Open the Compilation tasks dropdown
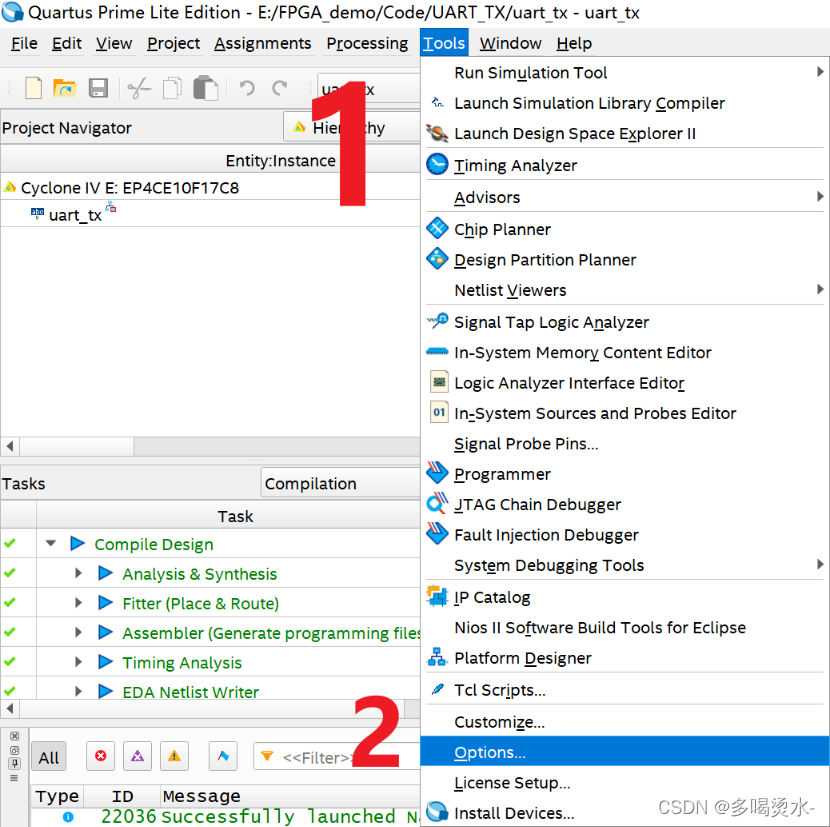830x827 pixels. [340, 483]
